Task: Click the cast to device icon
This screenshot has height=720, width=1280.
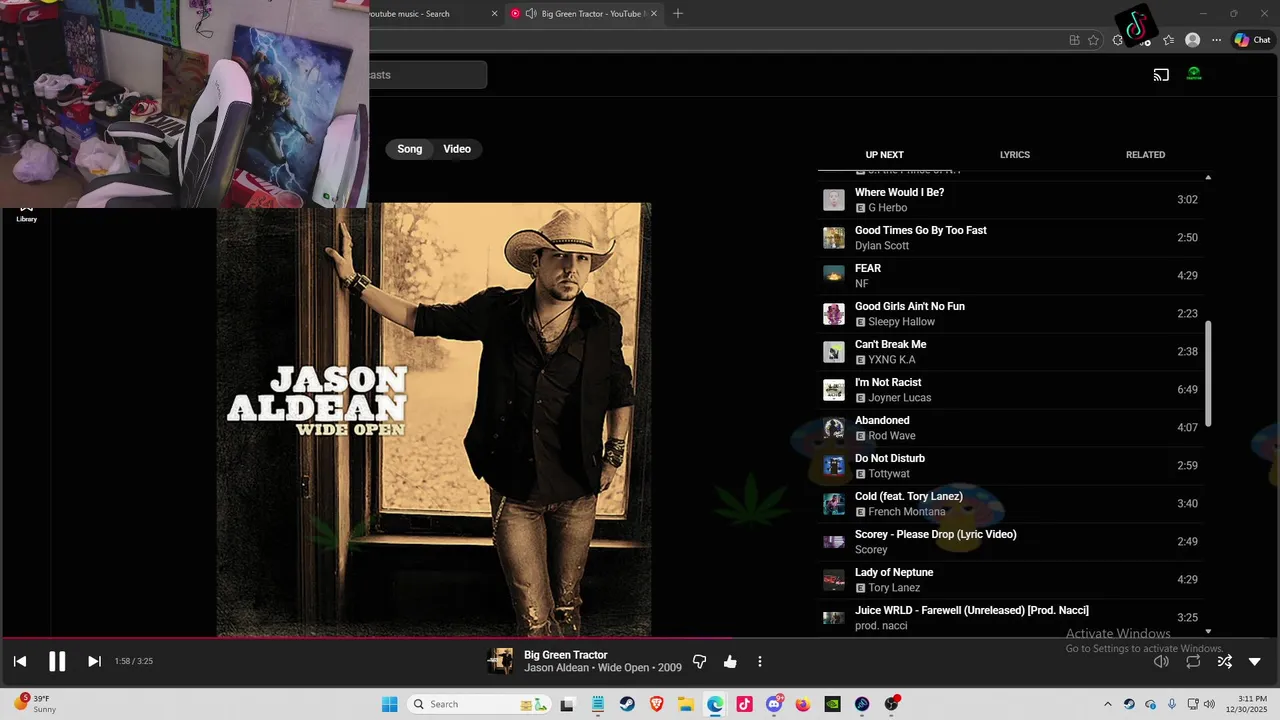Action: coord(1161,74)
